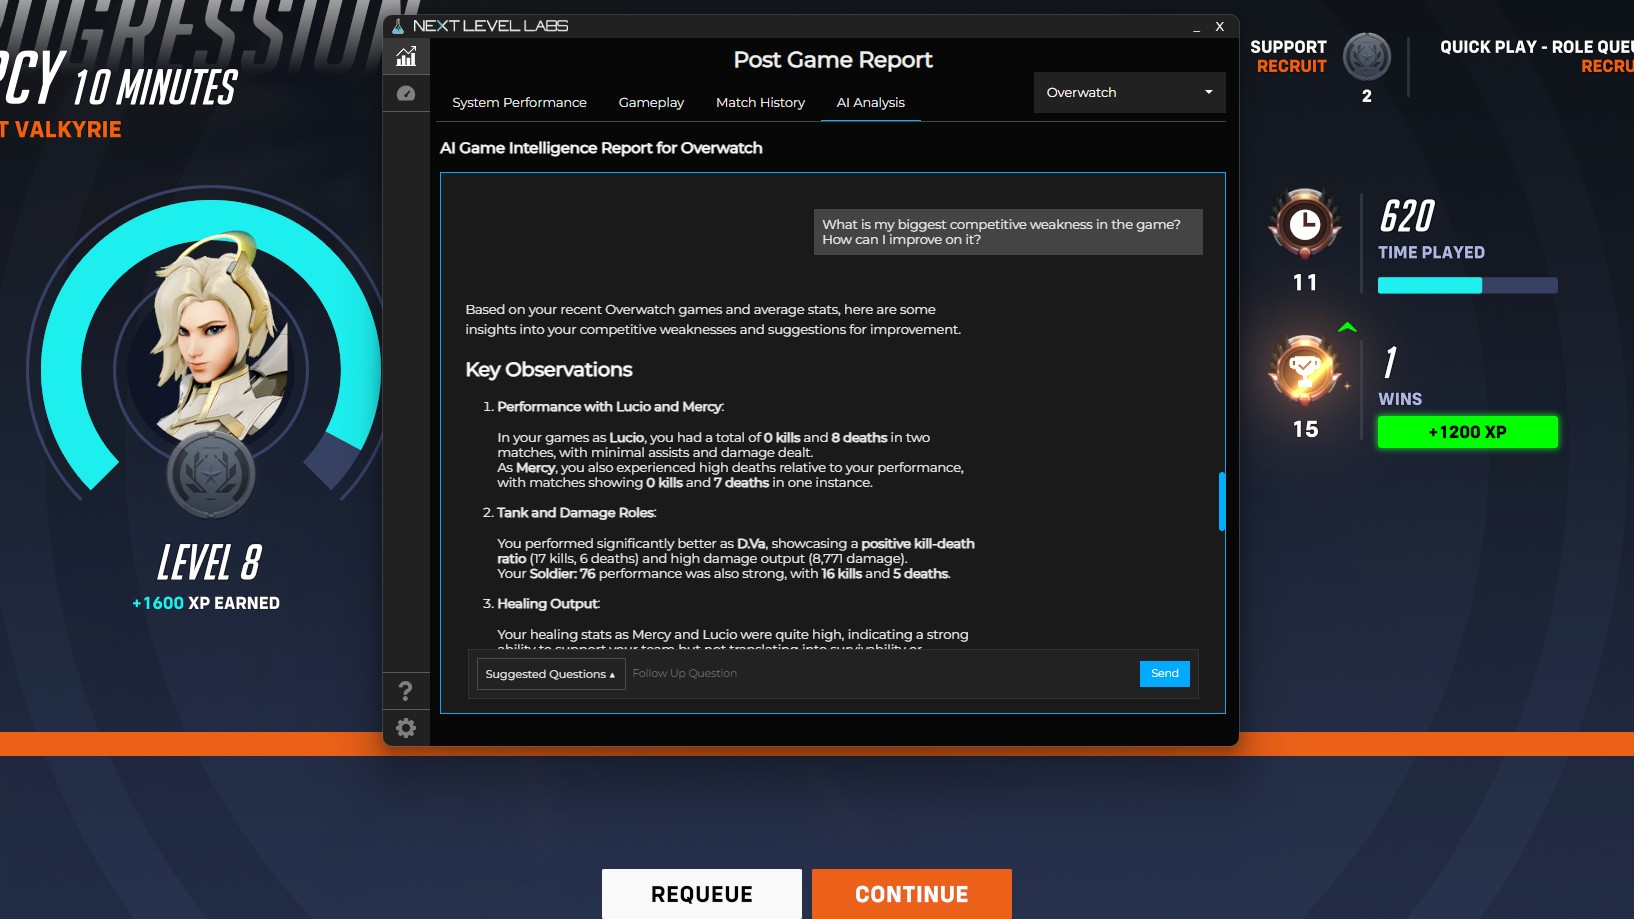Click the Time Played clock medal icon
Screen dimensions: 1634x919
1305,224
